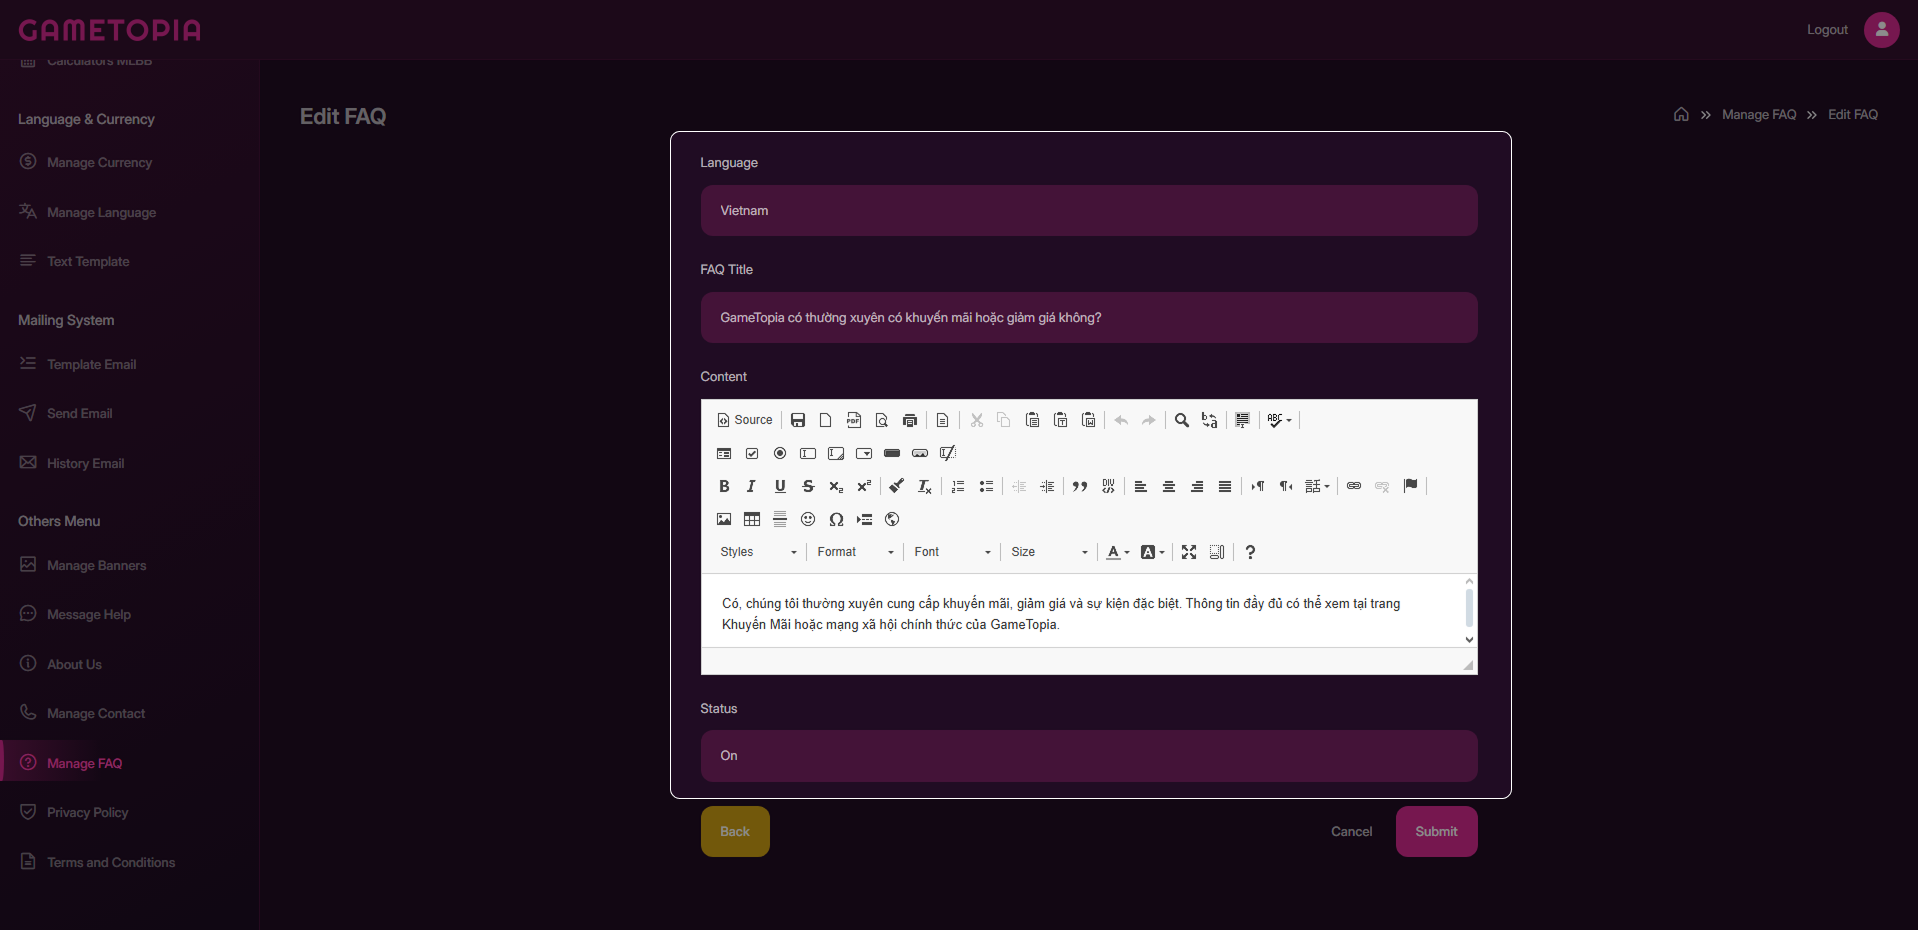This screenshot has width=1918, height=930.
Task: Export content to PDF icon
Action: pyautogui.click(x=854, y=420)
